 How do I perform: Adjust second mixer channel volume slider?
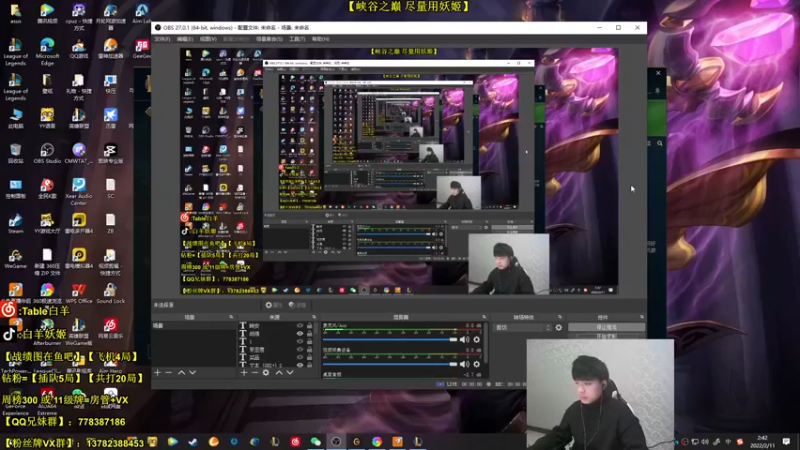[390, 364]
